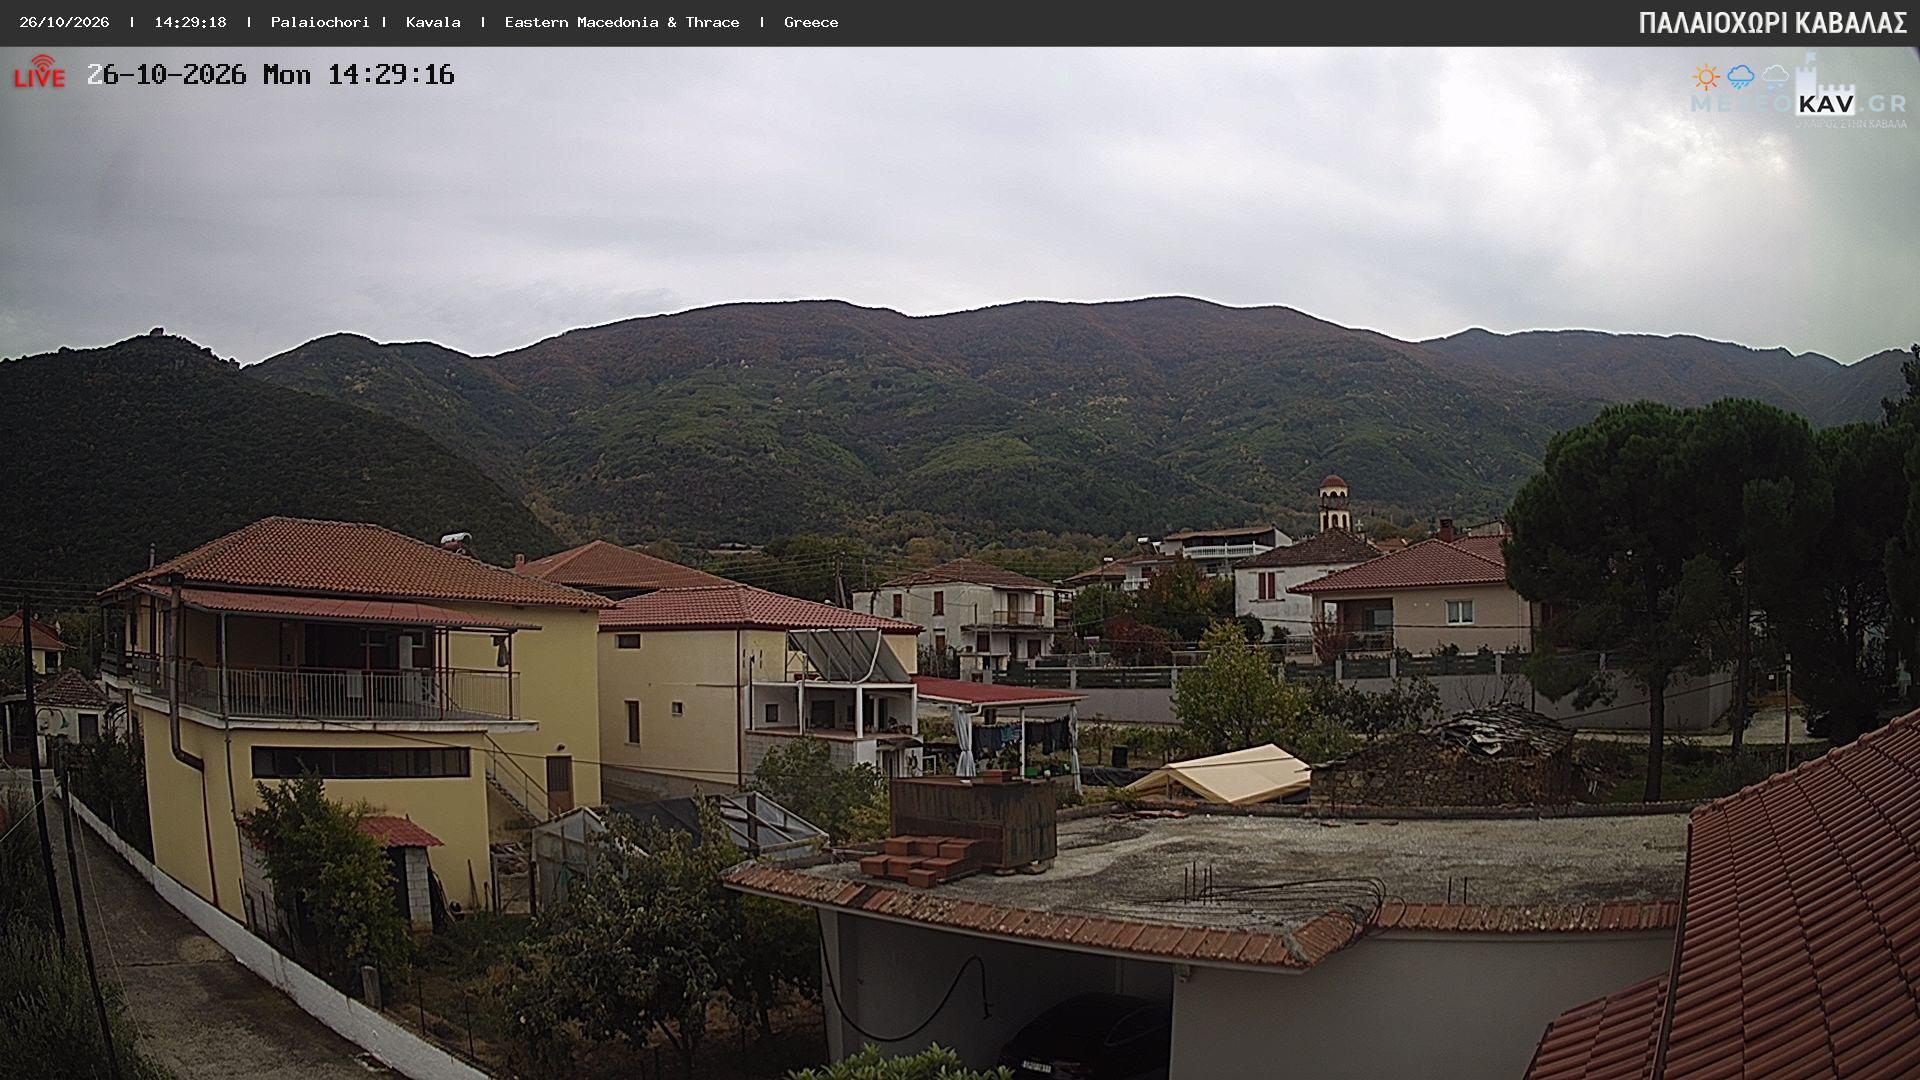The width and height of the screenshot is (1920, 1080).
Task: Click the camera timestamp 26-10-2026 Mon 14:29:16
Action: pos(271,74)
